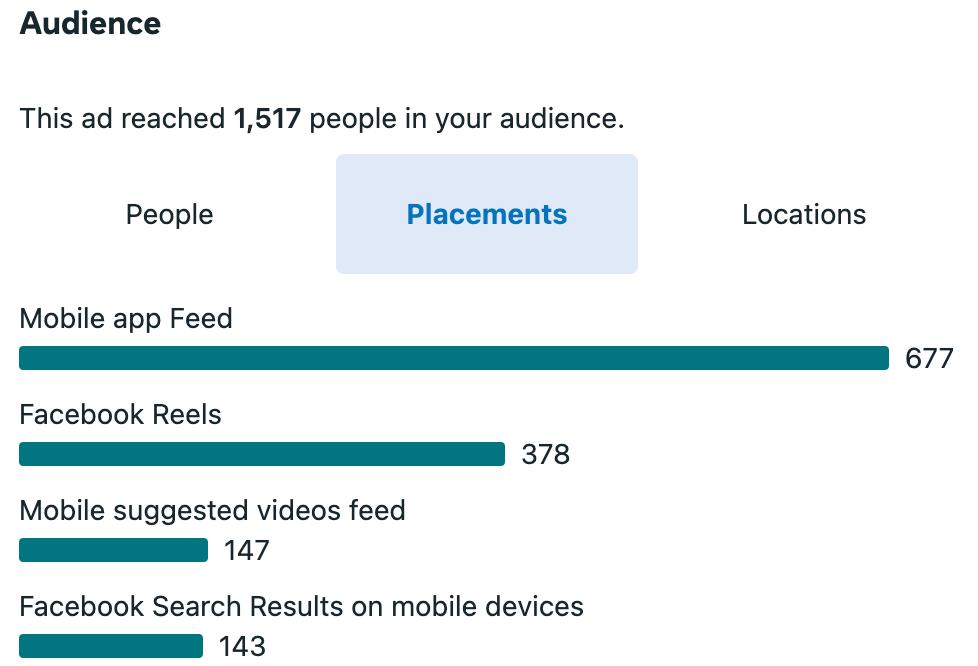This screenshot has width=978, height=666.
Task: Click the Facebook Reels teal bar
Action: pyautogui.click(x=262, y=454)
